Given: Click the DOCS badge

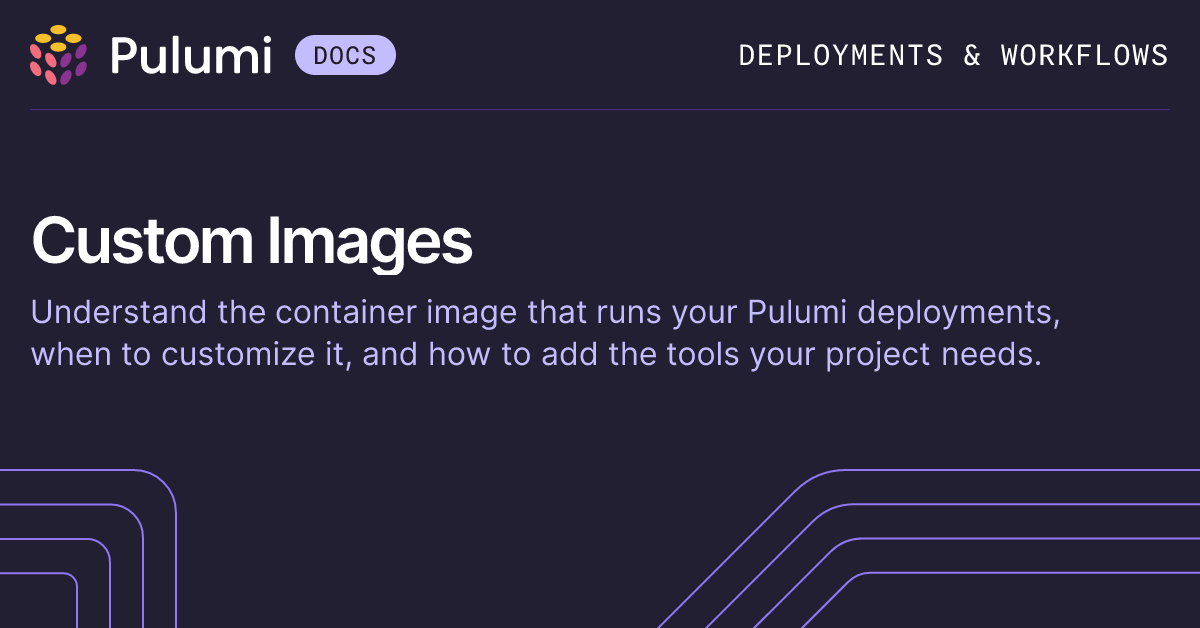Looking at the screenshot, I should 345,55.
